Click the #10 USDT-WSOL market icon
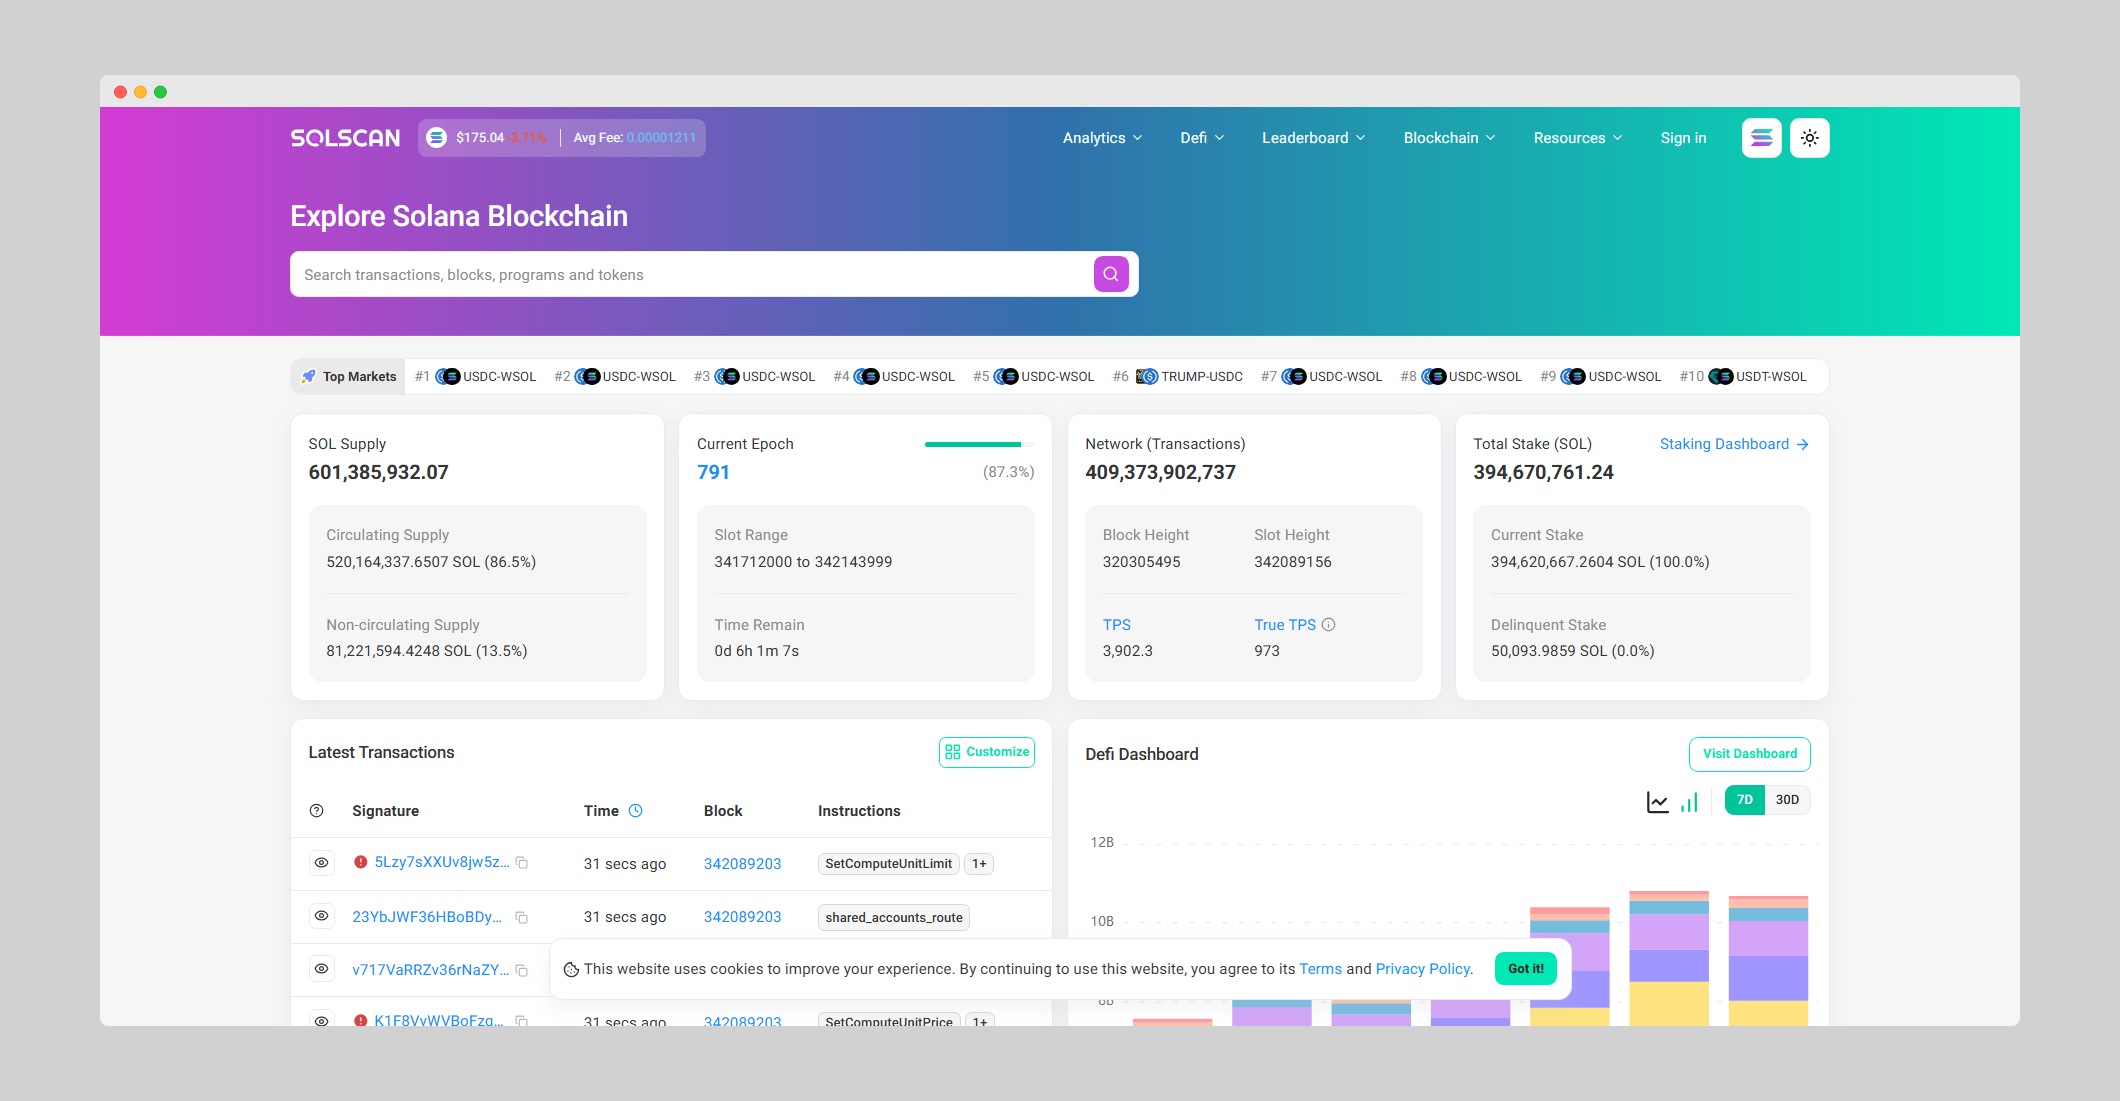Screen dimensions: 2120x1101 [x=1721, y=377]
